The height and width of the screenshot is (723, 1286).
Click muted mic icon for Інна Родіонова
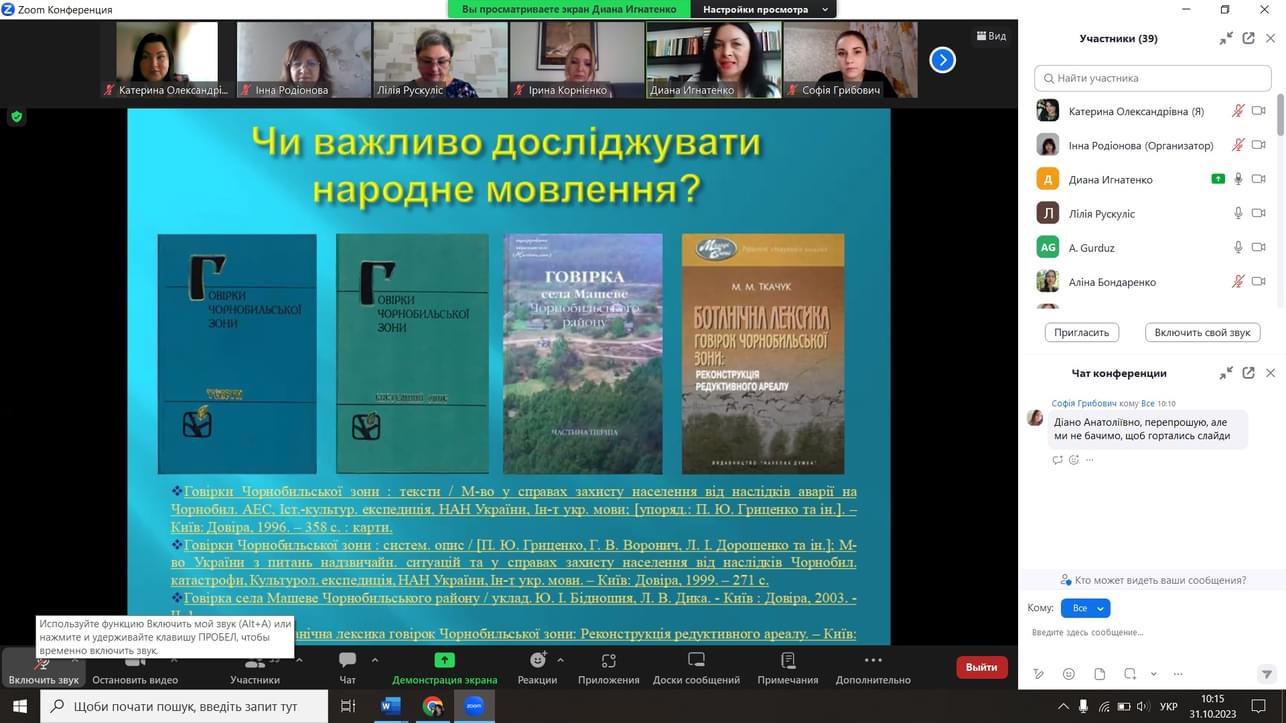point(1238,145)
